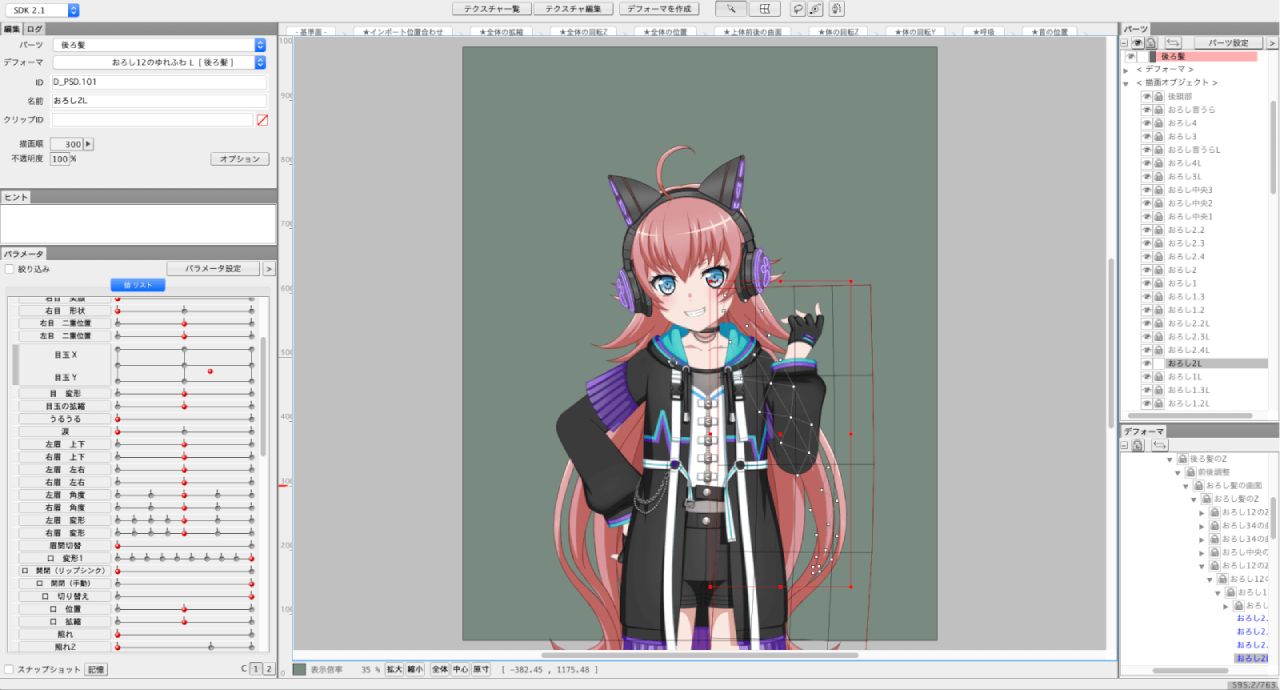Click 原寸 actual size button
1280x690 pixels.
pos(481,669)
